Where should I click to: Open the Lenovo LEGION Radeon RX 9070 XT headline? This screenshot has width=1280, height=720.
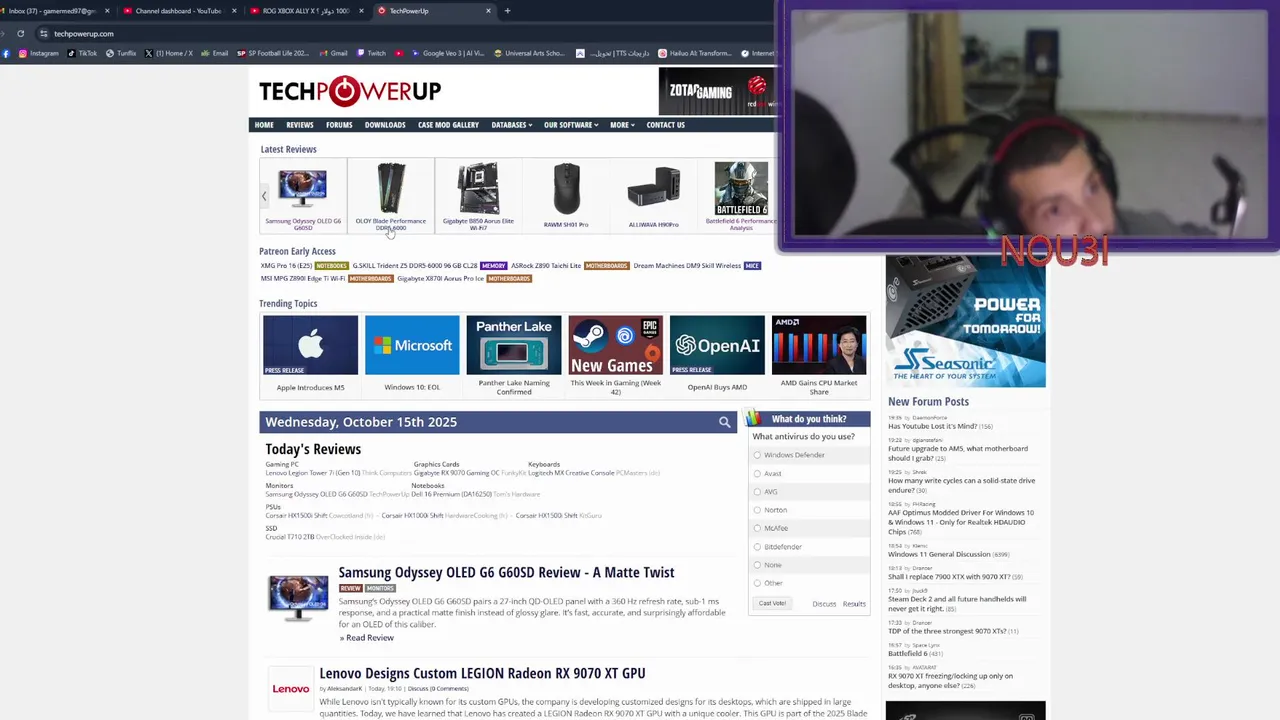tap(482, 673)
